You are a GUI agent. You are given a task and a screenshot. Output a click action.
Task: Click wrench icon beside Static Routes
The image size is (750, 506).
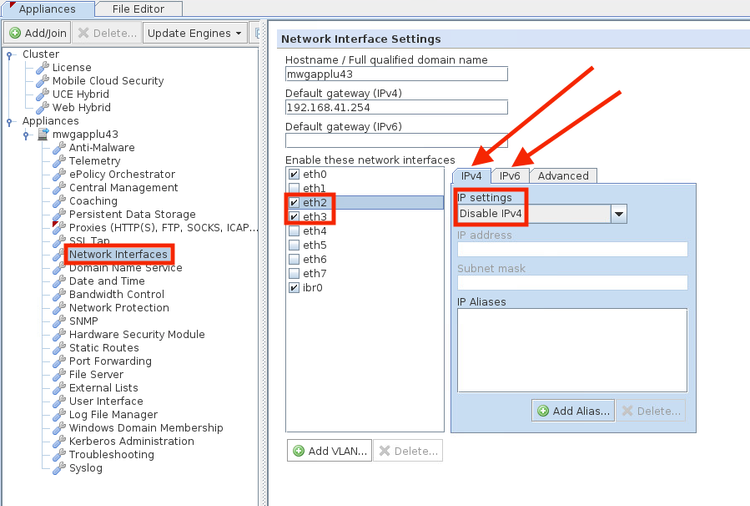(x=59, y=348)
